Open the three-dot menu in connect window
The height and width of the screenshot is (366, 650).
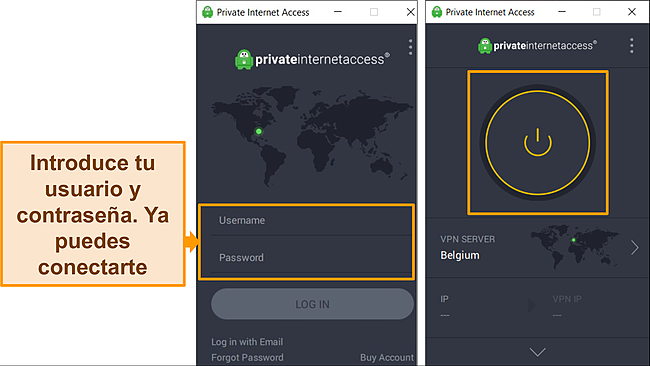tap(631, 45)
